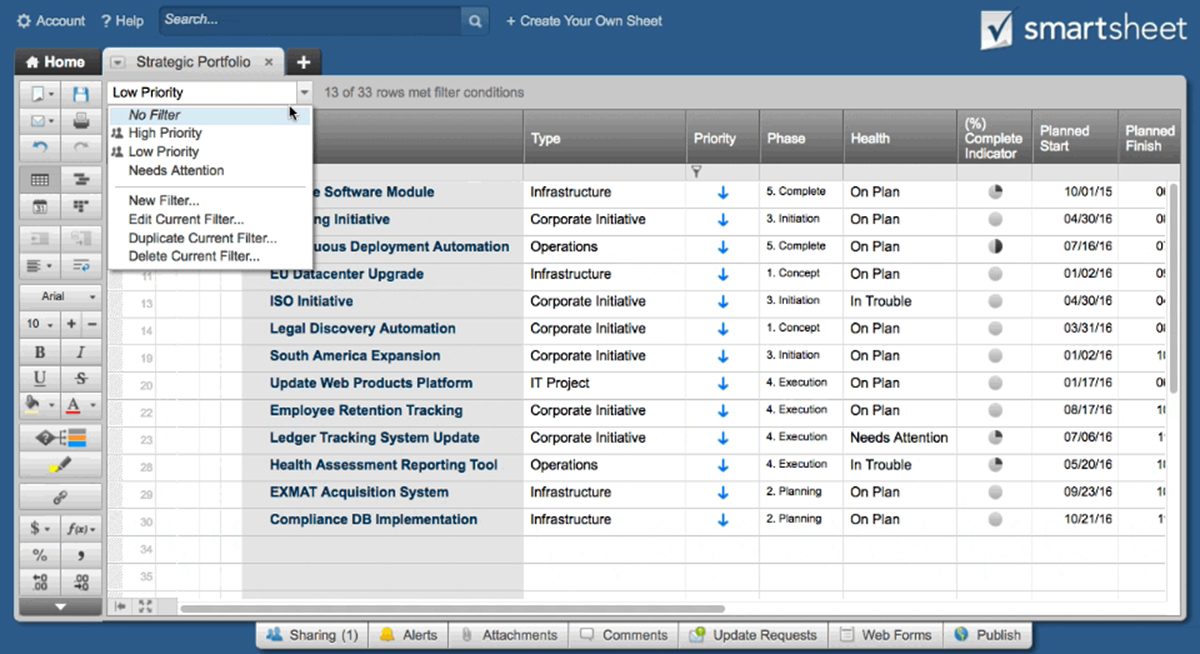Image resolution: width=1200 pixels, height=654 pixels.
Task: Open the formula f(x) tool
Action: click(x=79, y=527)
